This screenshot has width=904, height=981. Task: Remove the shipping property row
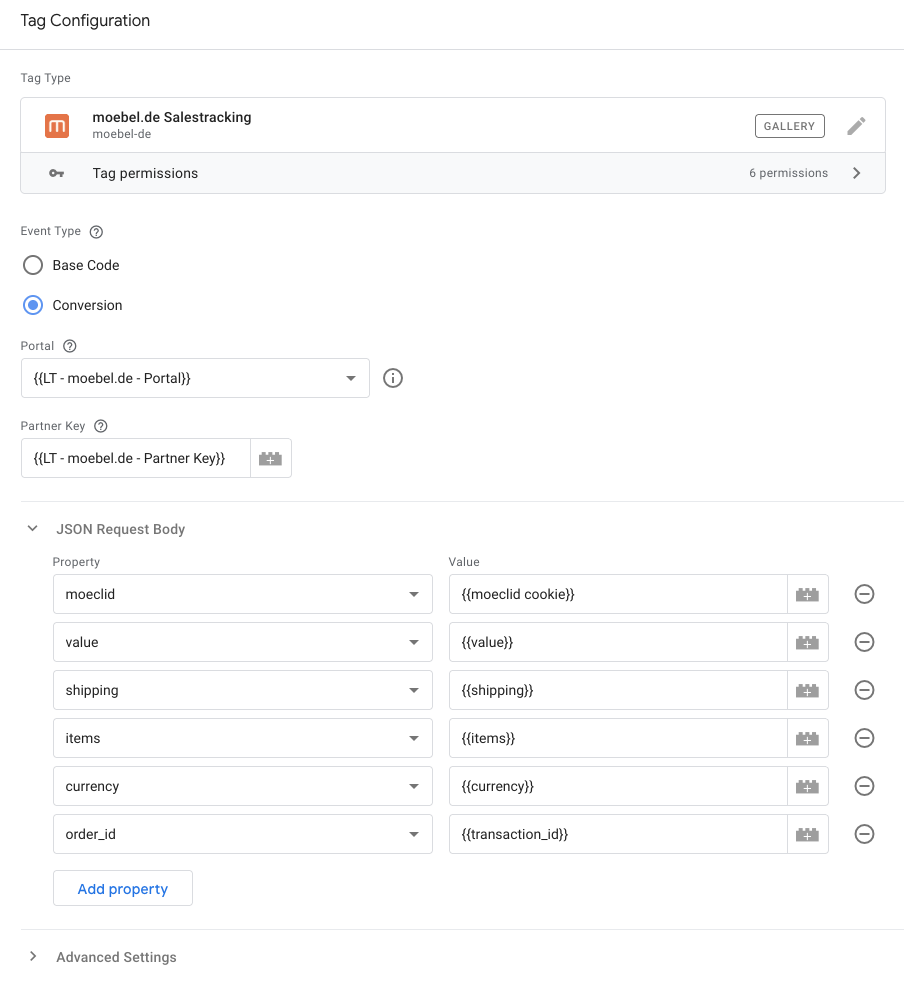(x=864, y=690)
